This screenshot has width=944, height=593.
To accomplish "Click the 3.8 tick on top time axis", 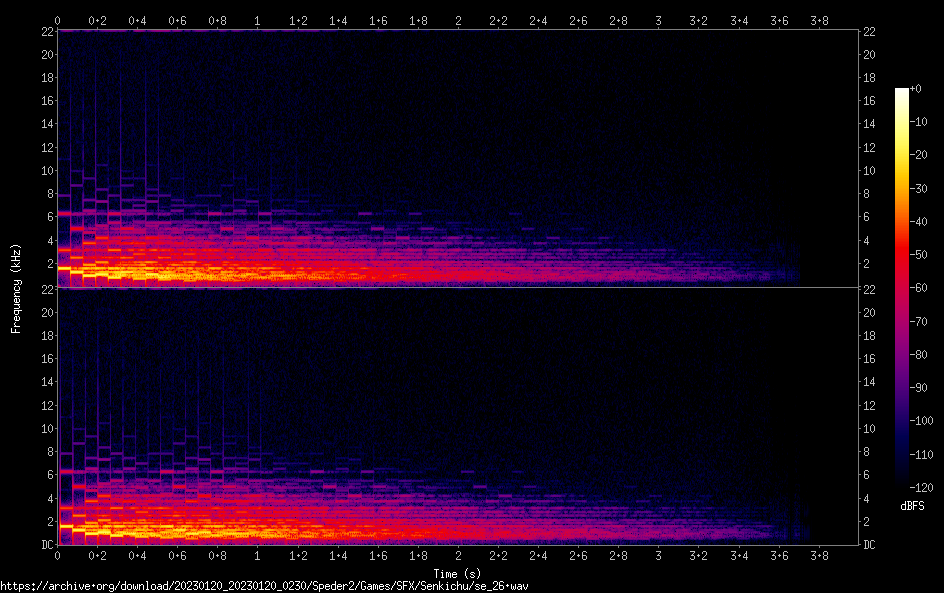I will point(818,20).
